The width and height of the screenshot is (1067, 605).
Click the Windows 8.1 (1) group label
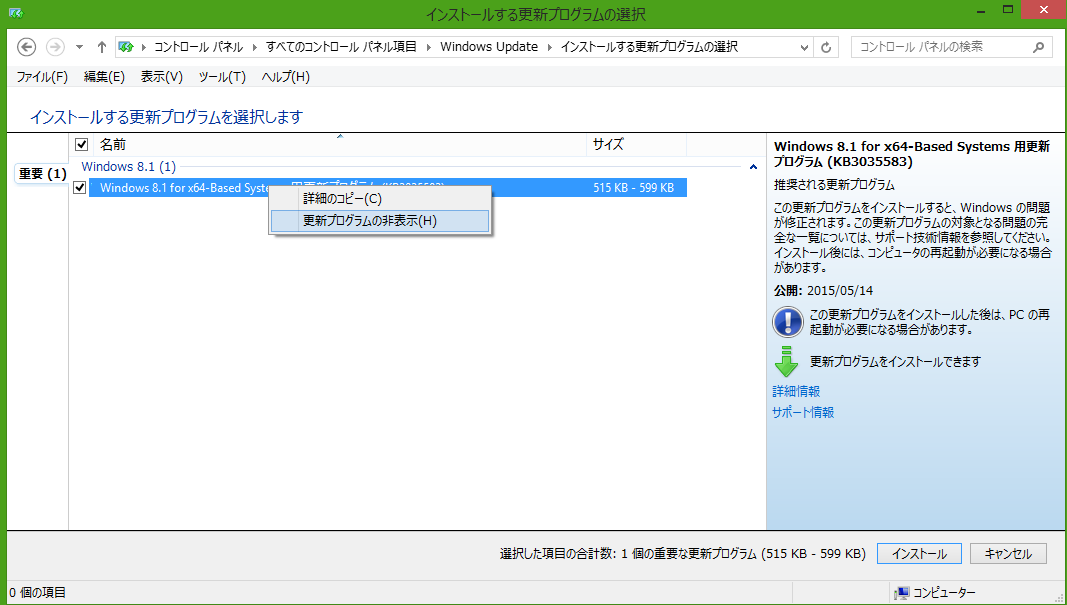point(129,167)
